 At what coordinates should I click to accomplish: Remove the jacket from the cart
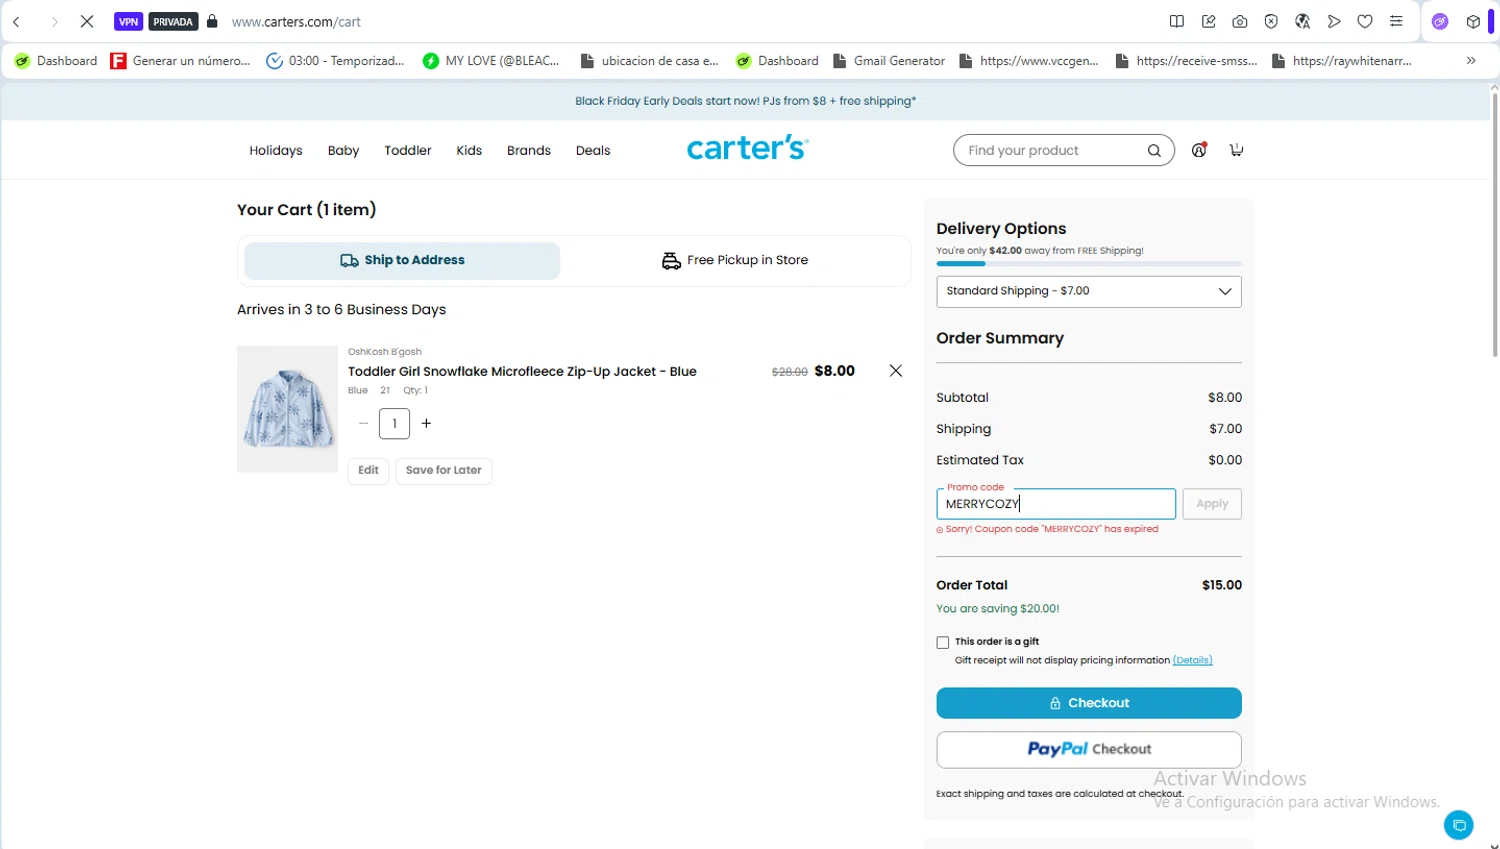[x=896, y=371]
